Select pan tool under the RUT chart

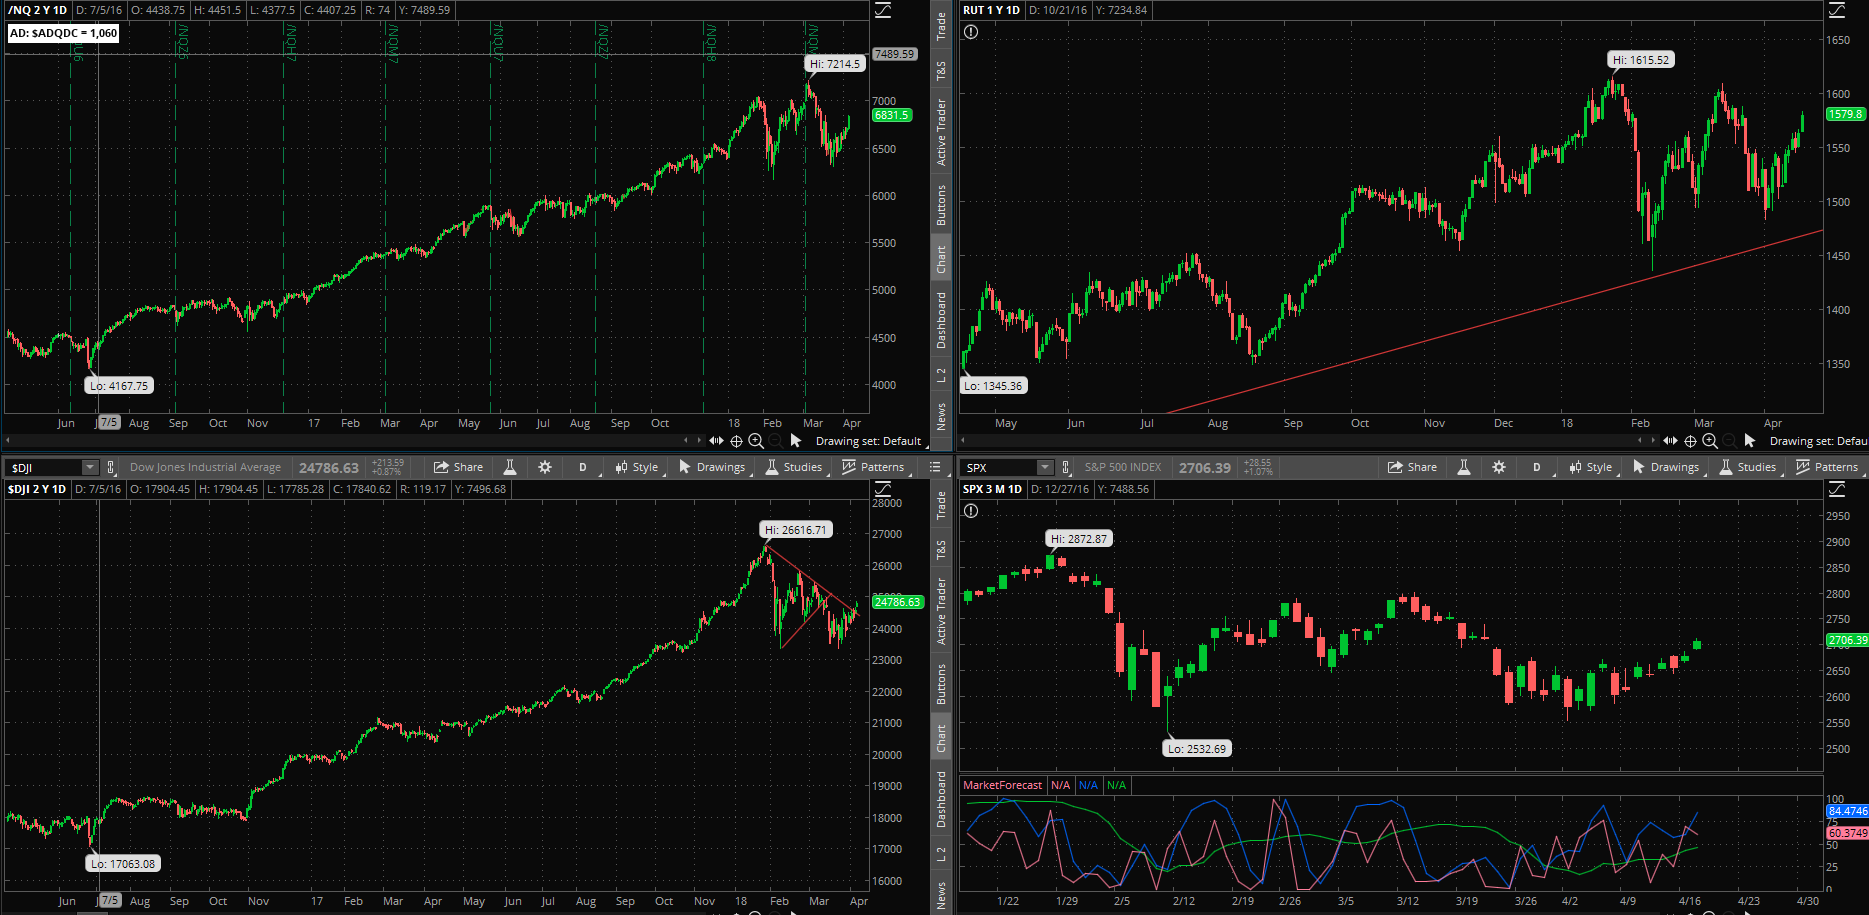(x=1670, y=441)
